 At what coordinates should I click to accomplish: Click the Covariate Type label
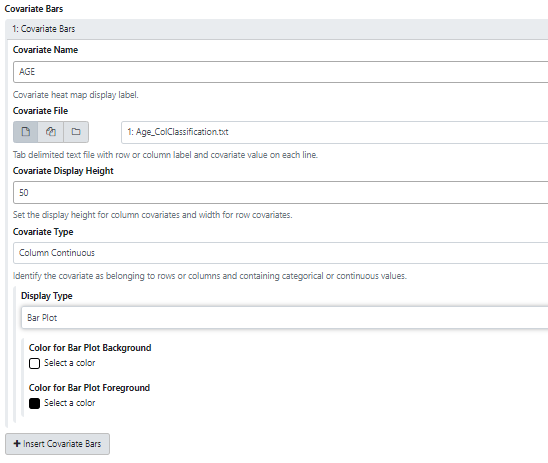click(x=43, y=232)
